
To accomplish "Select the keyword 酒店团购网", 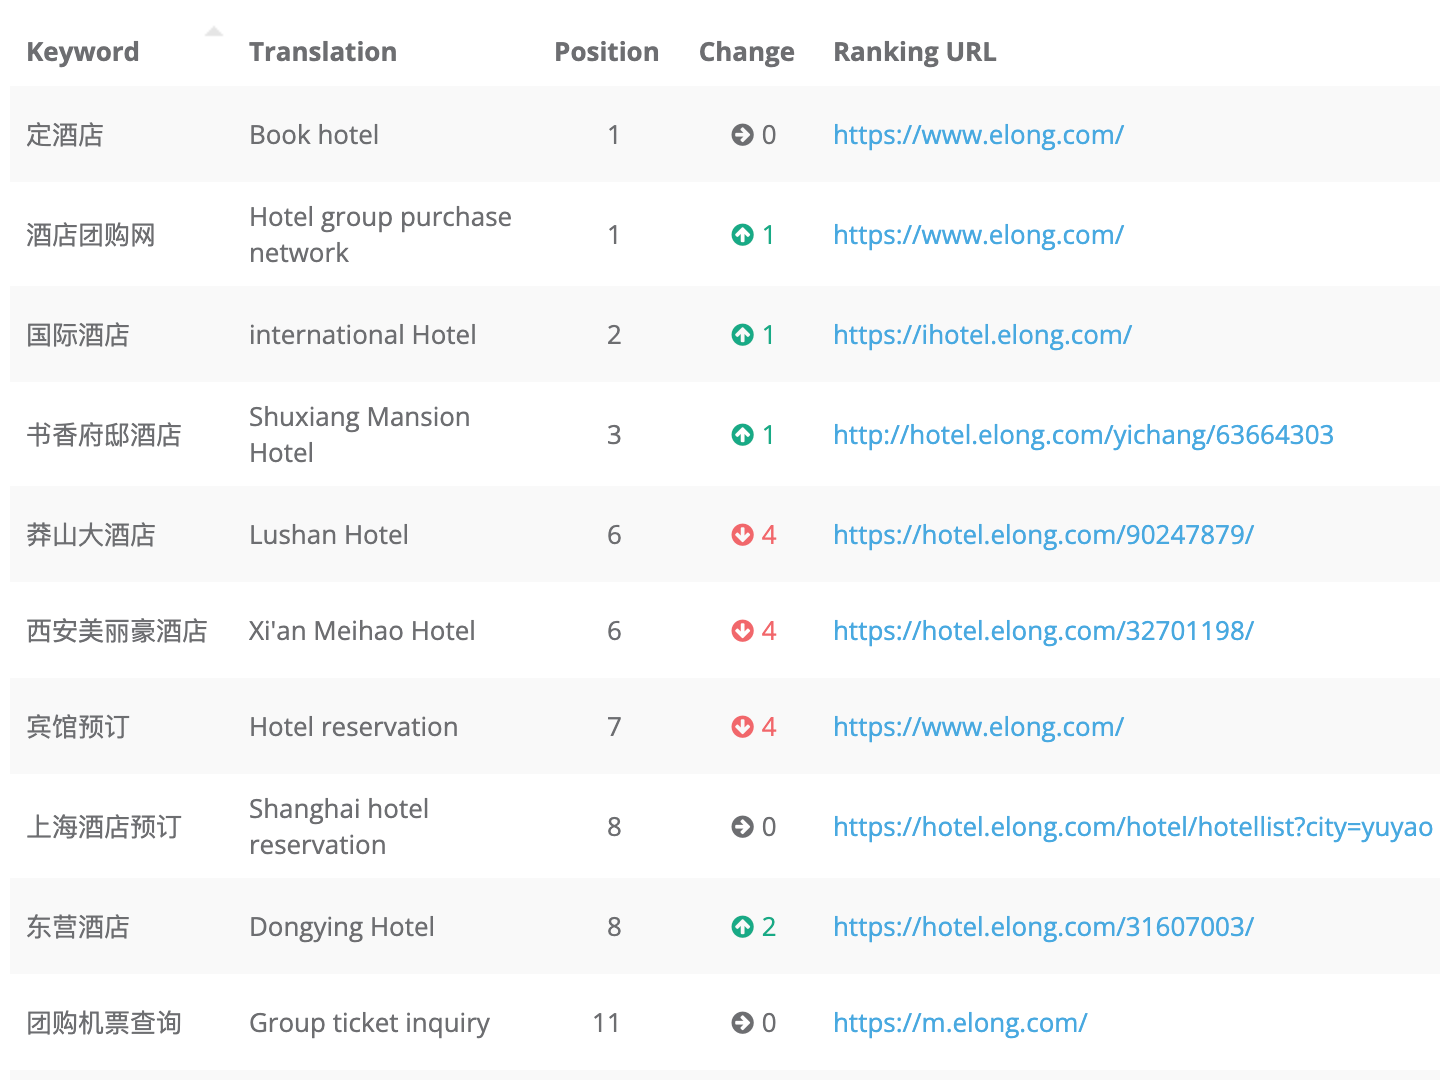I will pyautogui.click(x=91, y=235).
